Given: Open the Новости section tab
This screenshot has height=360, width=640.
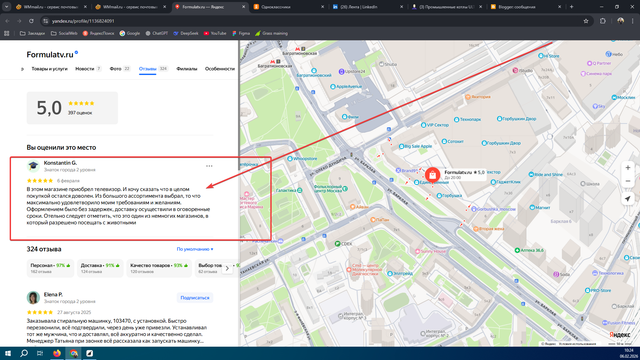Looking at the screenshot, I should click(x=88, y=69).
